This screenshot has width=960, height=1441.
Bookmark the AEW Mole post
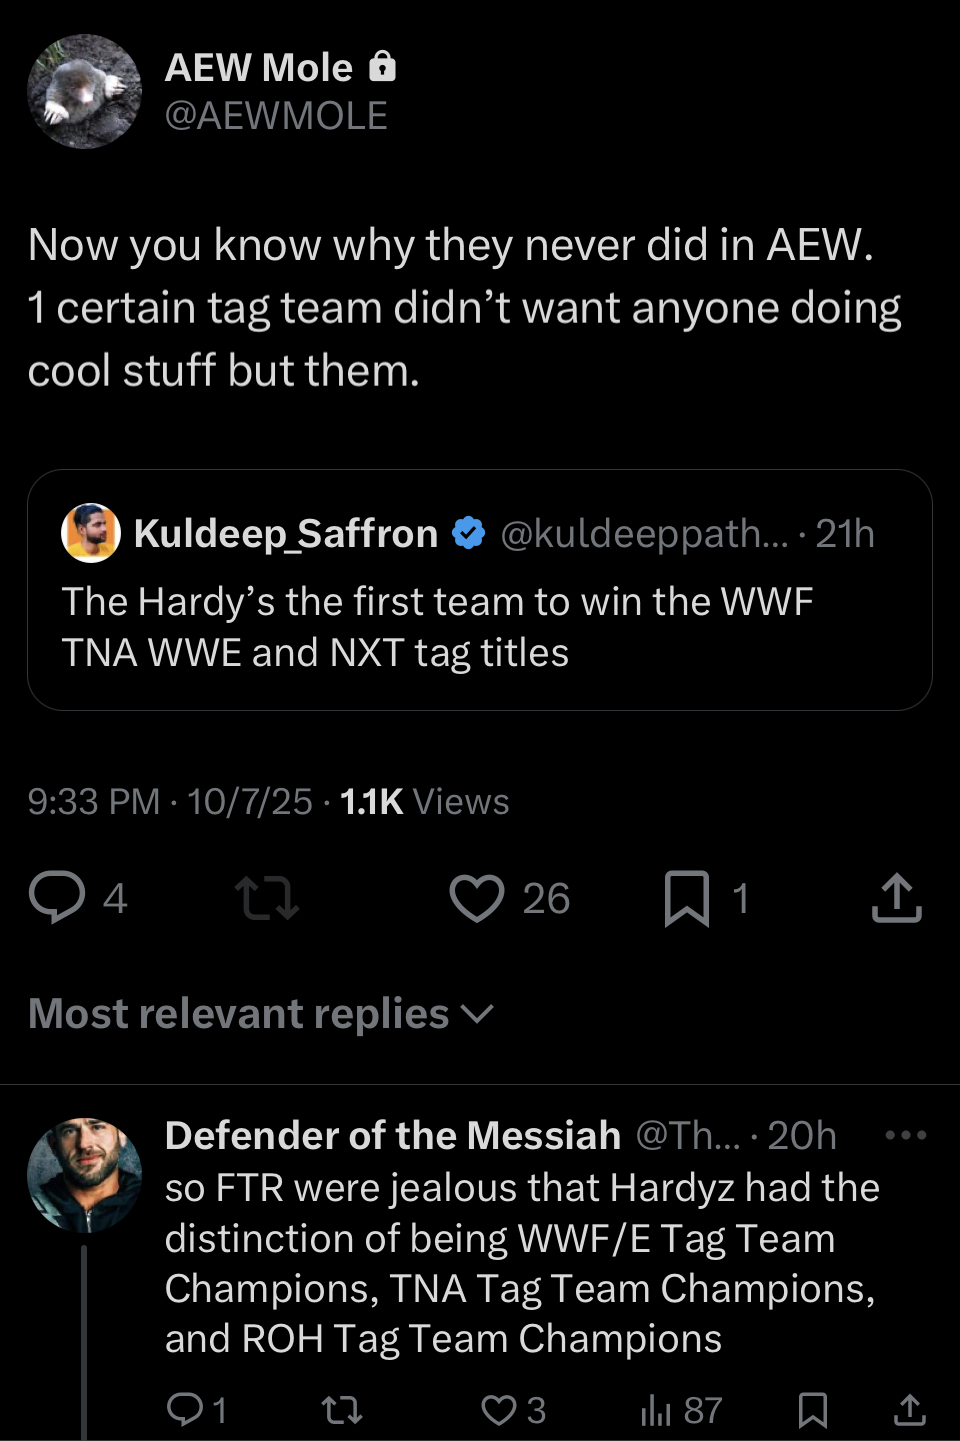tap(687, 897)
